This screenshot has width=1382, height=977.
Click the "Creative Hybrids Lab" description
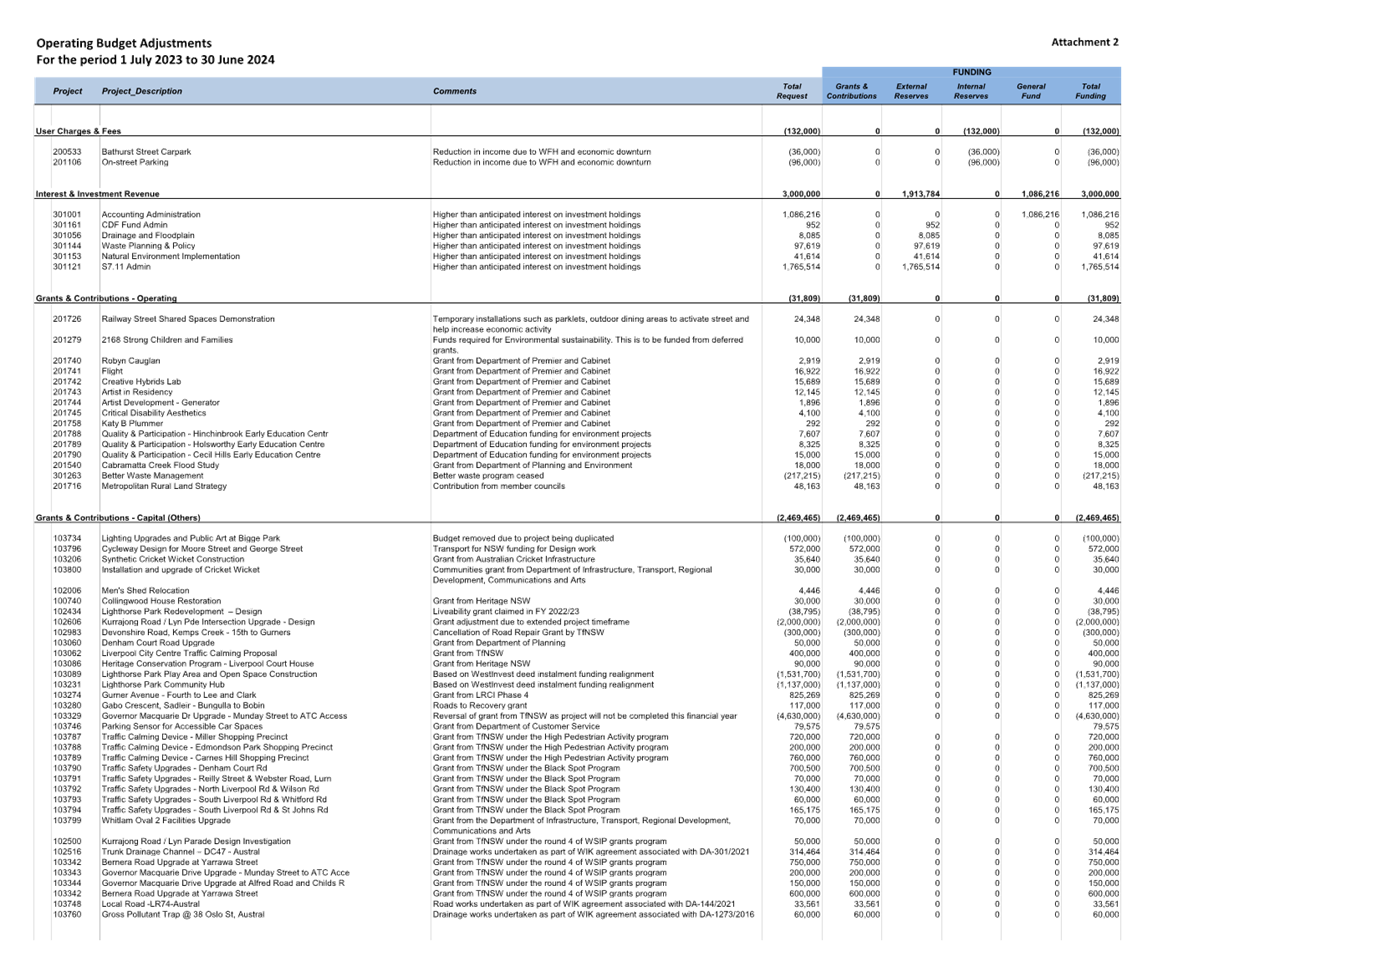coord(141,382)
